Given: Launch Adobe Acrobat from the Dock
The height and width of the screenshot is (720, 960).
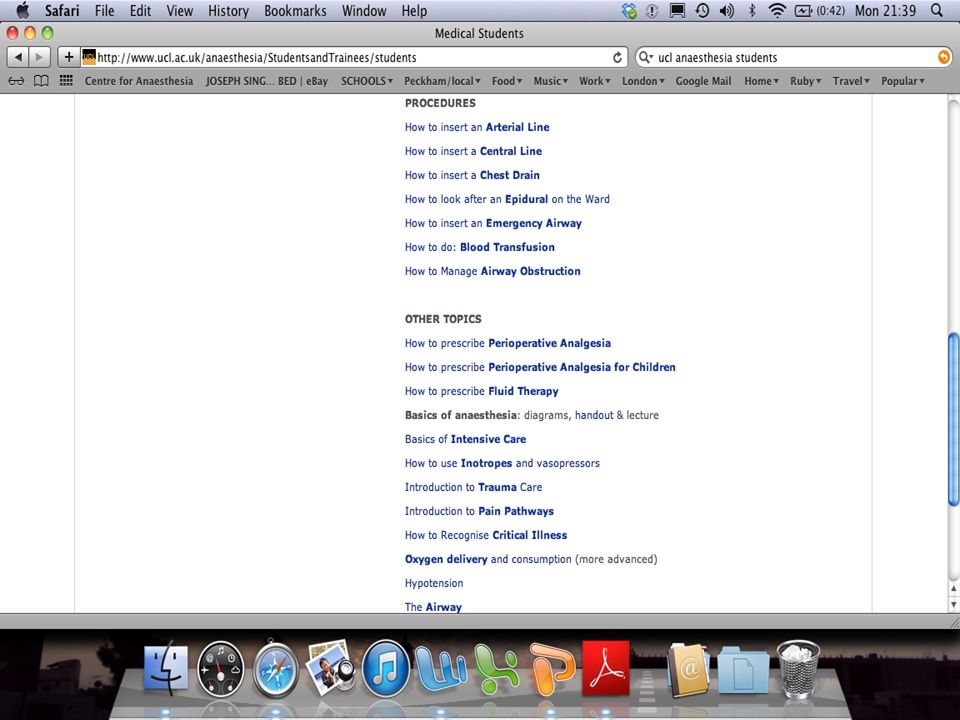Looking at the screenshot, I should [606, 668].
